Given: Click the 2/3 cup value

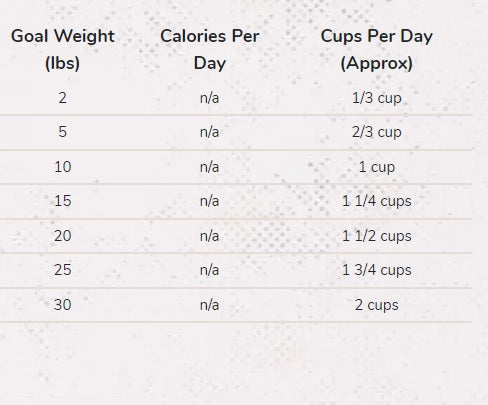Looking at the screenshot, I should 377,132.
